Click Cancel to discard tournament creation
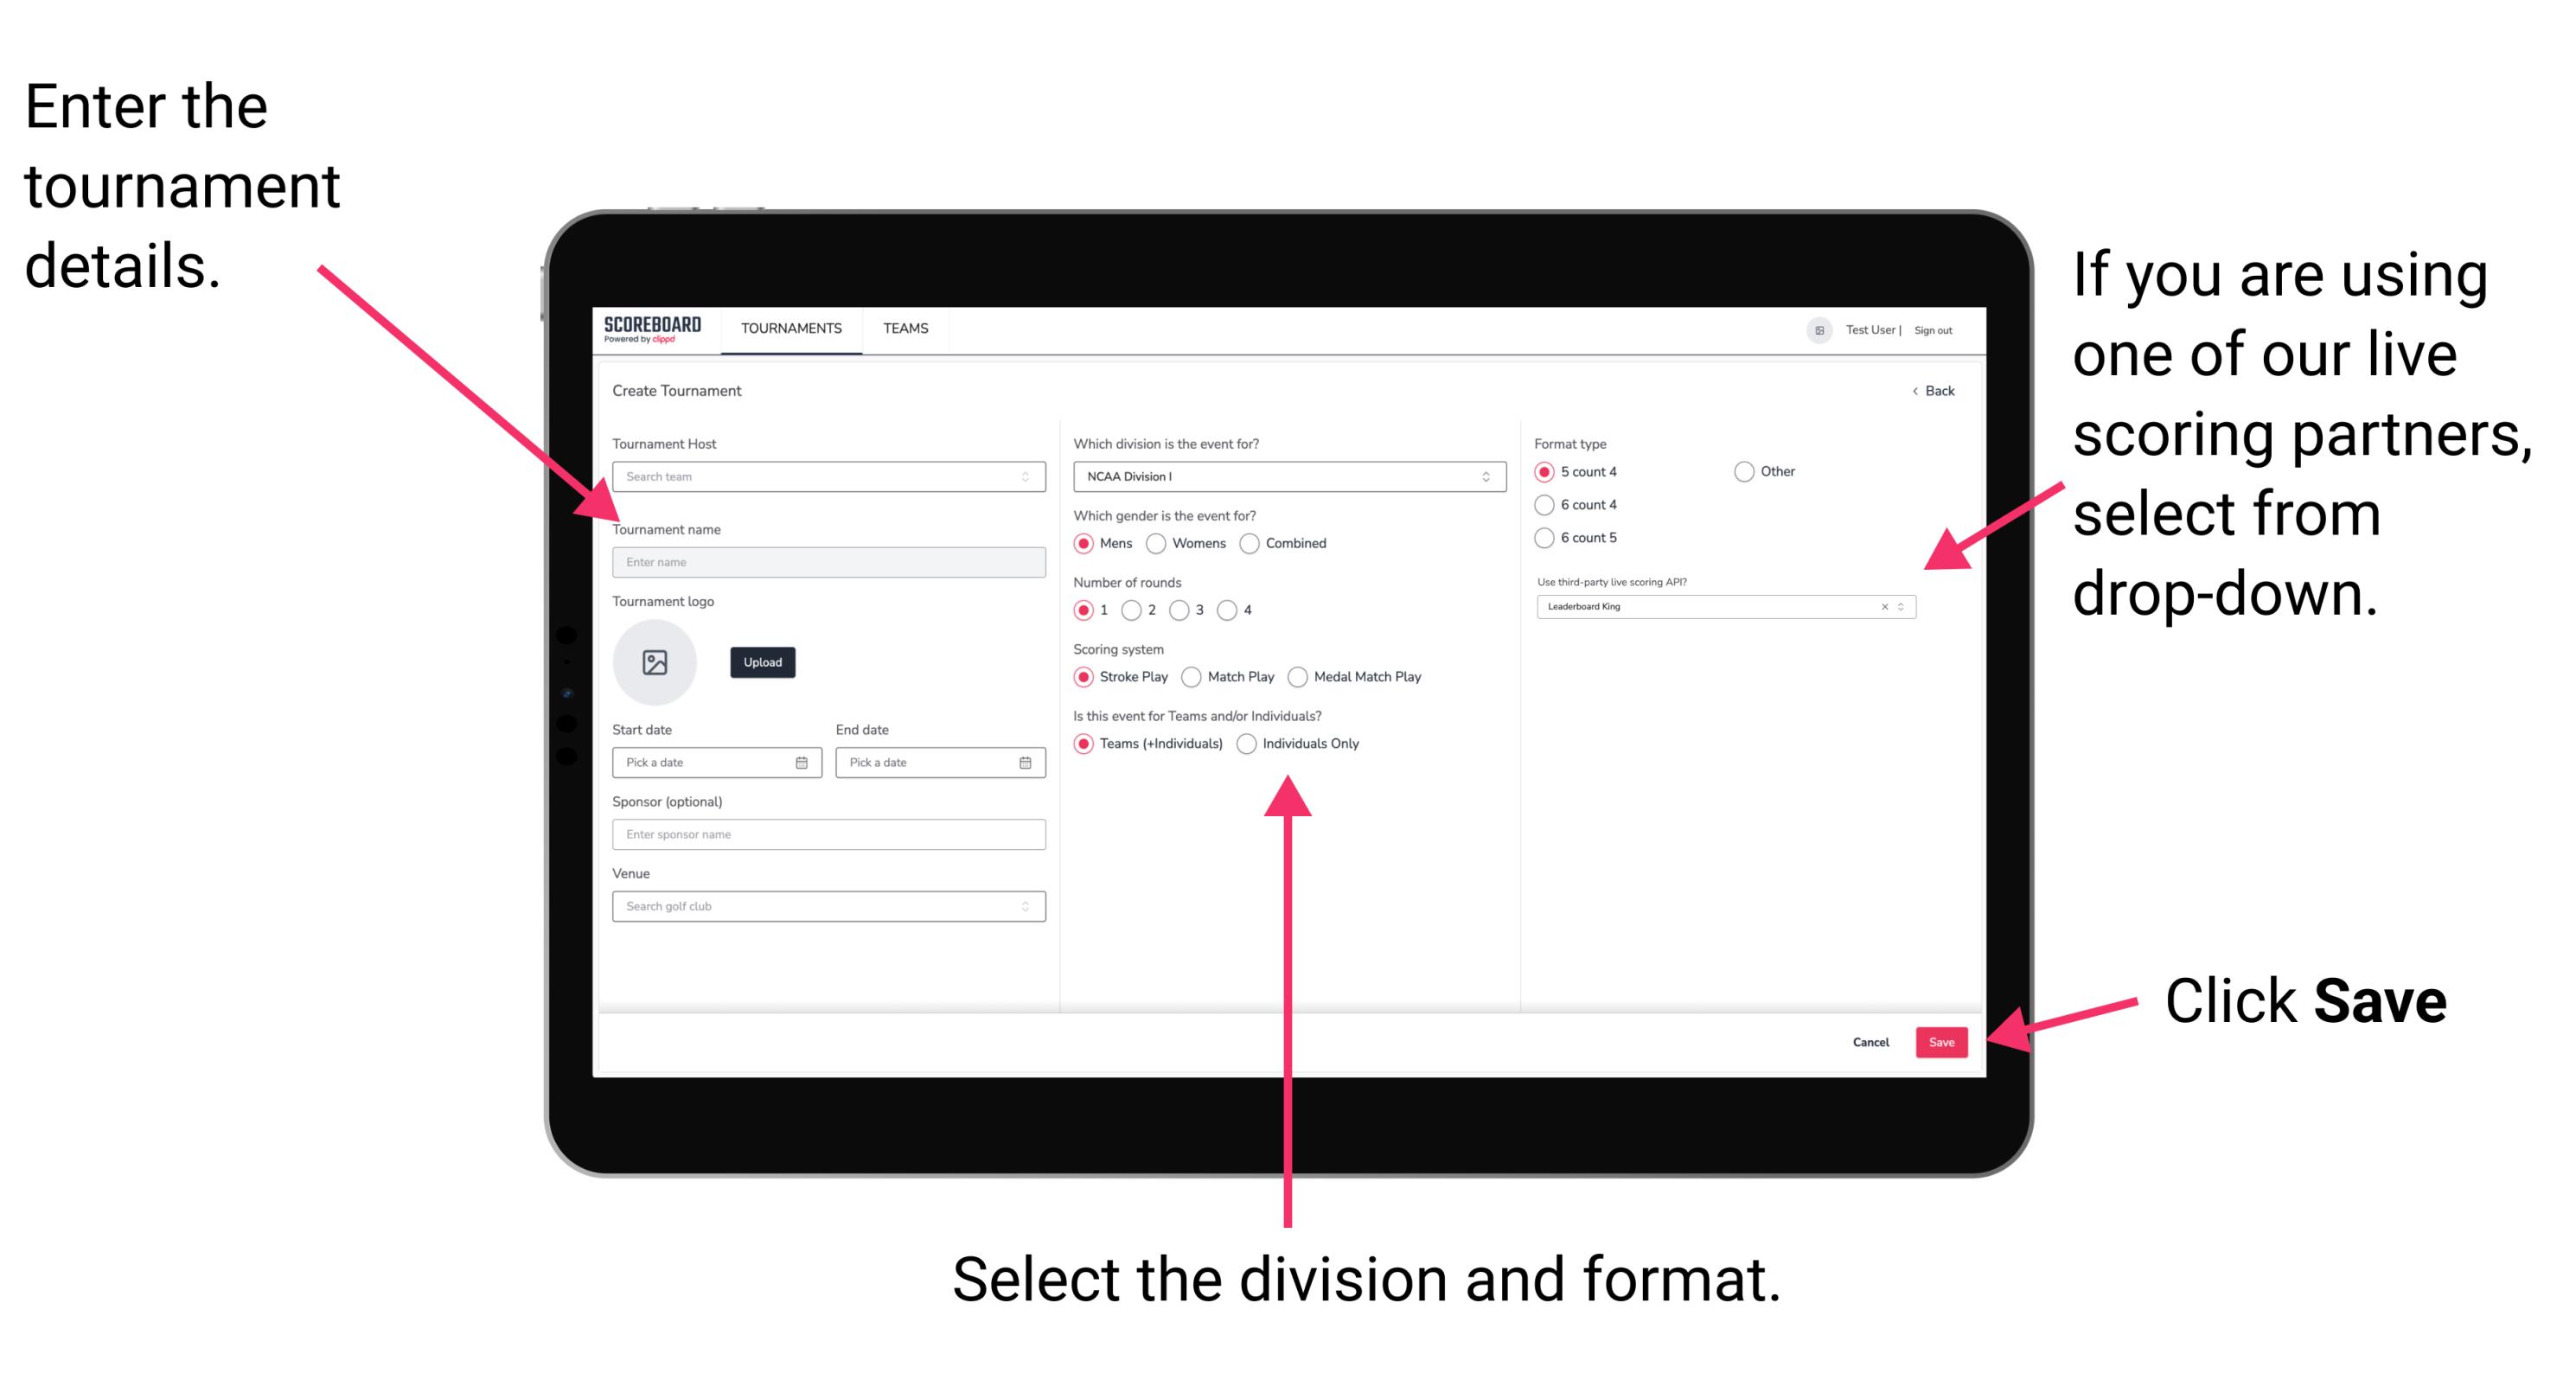This screenshot has height=1386, width=2576. point(1866,1043)
